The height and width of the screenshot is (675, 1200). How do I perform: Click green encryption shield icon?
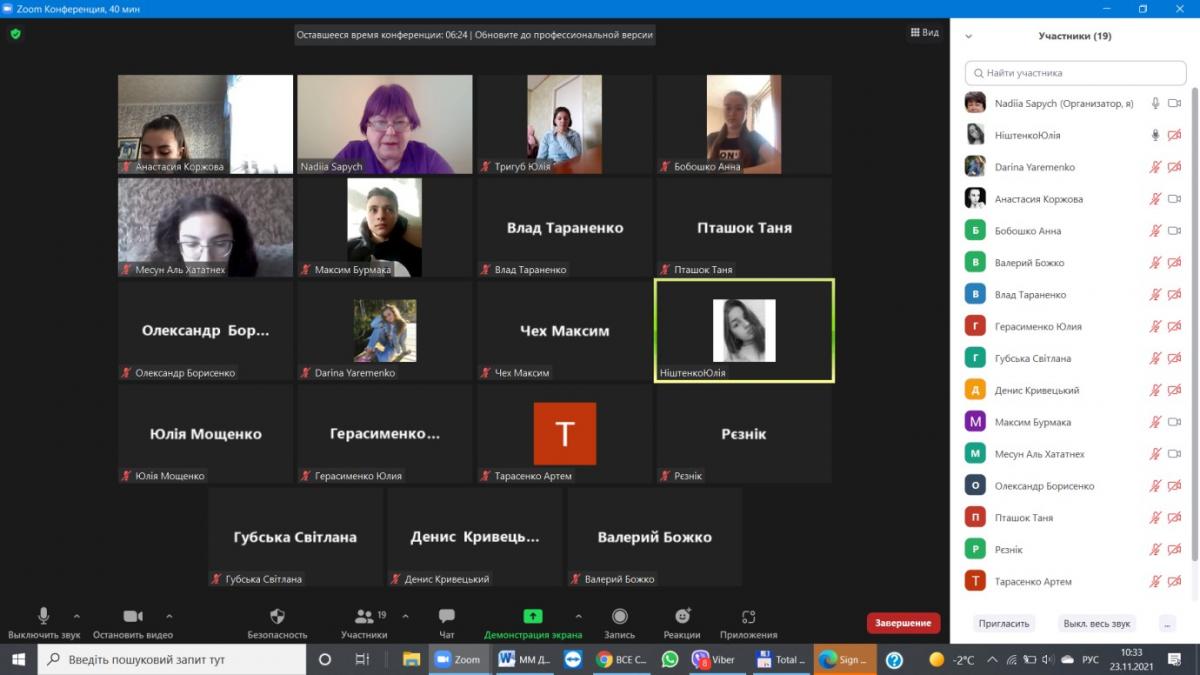pyautogui.click(x=15, y=34)
